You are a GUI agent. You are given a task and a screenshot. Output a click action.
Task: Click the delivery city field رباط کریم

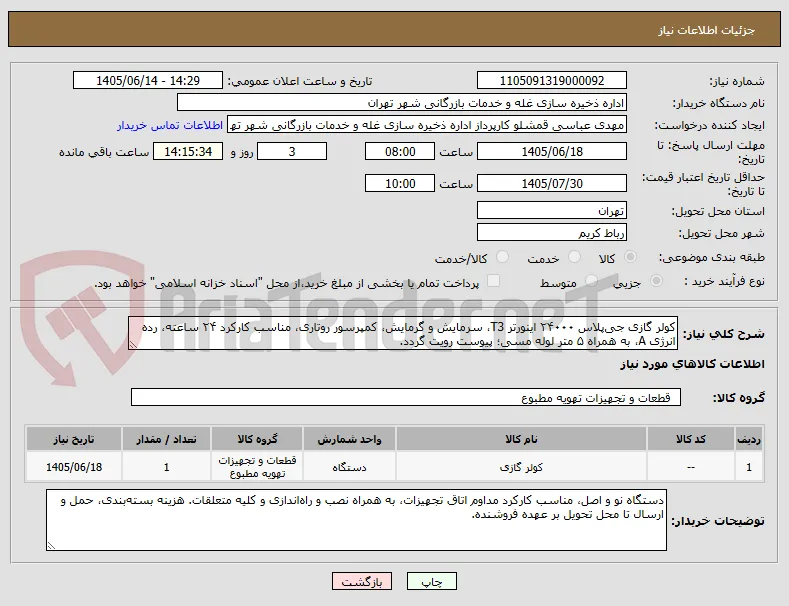(x=551, y=233)
